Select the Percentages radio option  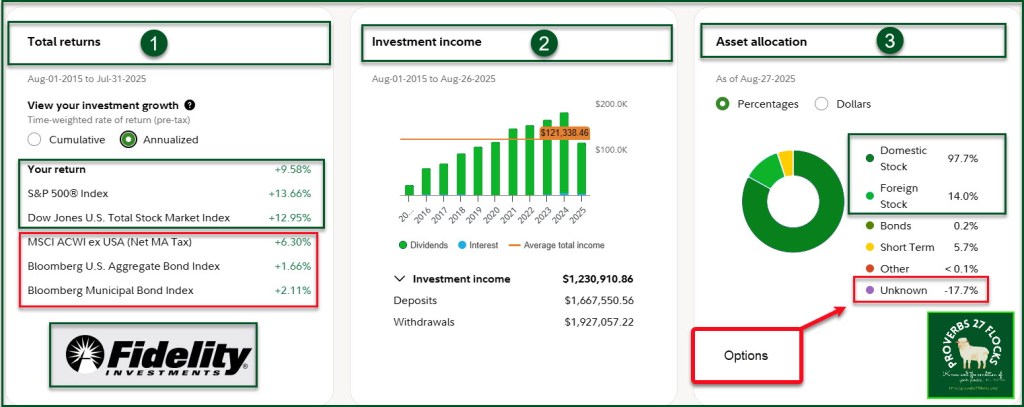pyautogui.click(x=723, y=104)
